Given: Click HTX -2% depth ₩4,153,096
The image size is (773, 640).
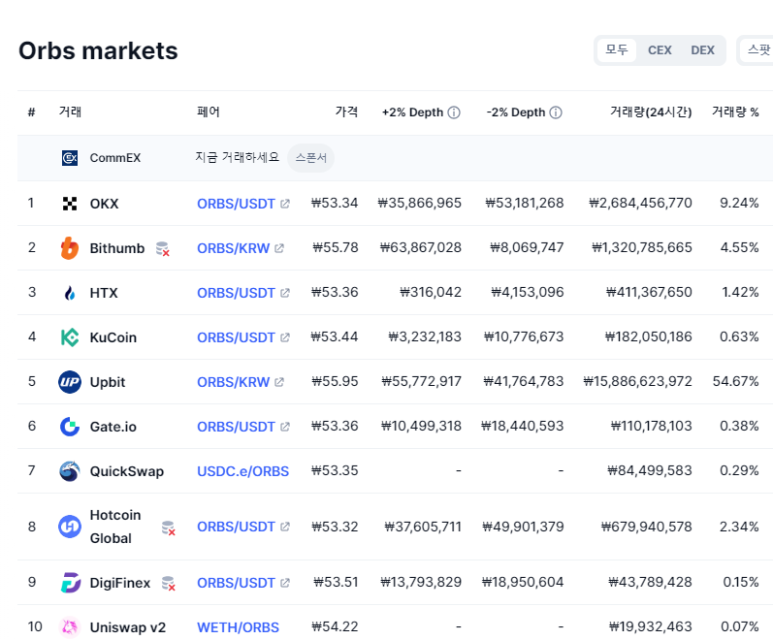Looking at the screenshot, I should click(527, 292).
